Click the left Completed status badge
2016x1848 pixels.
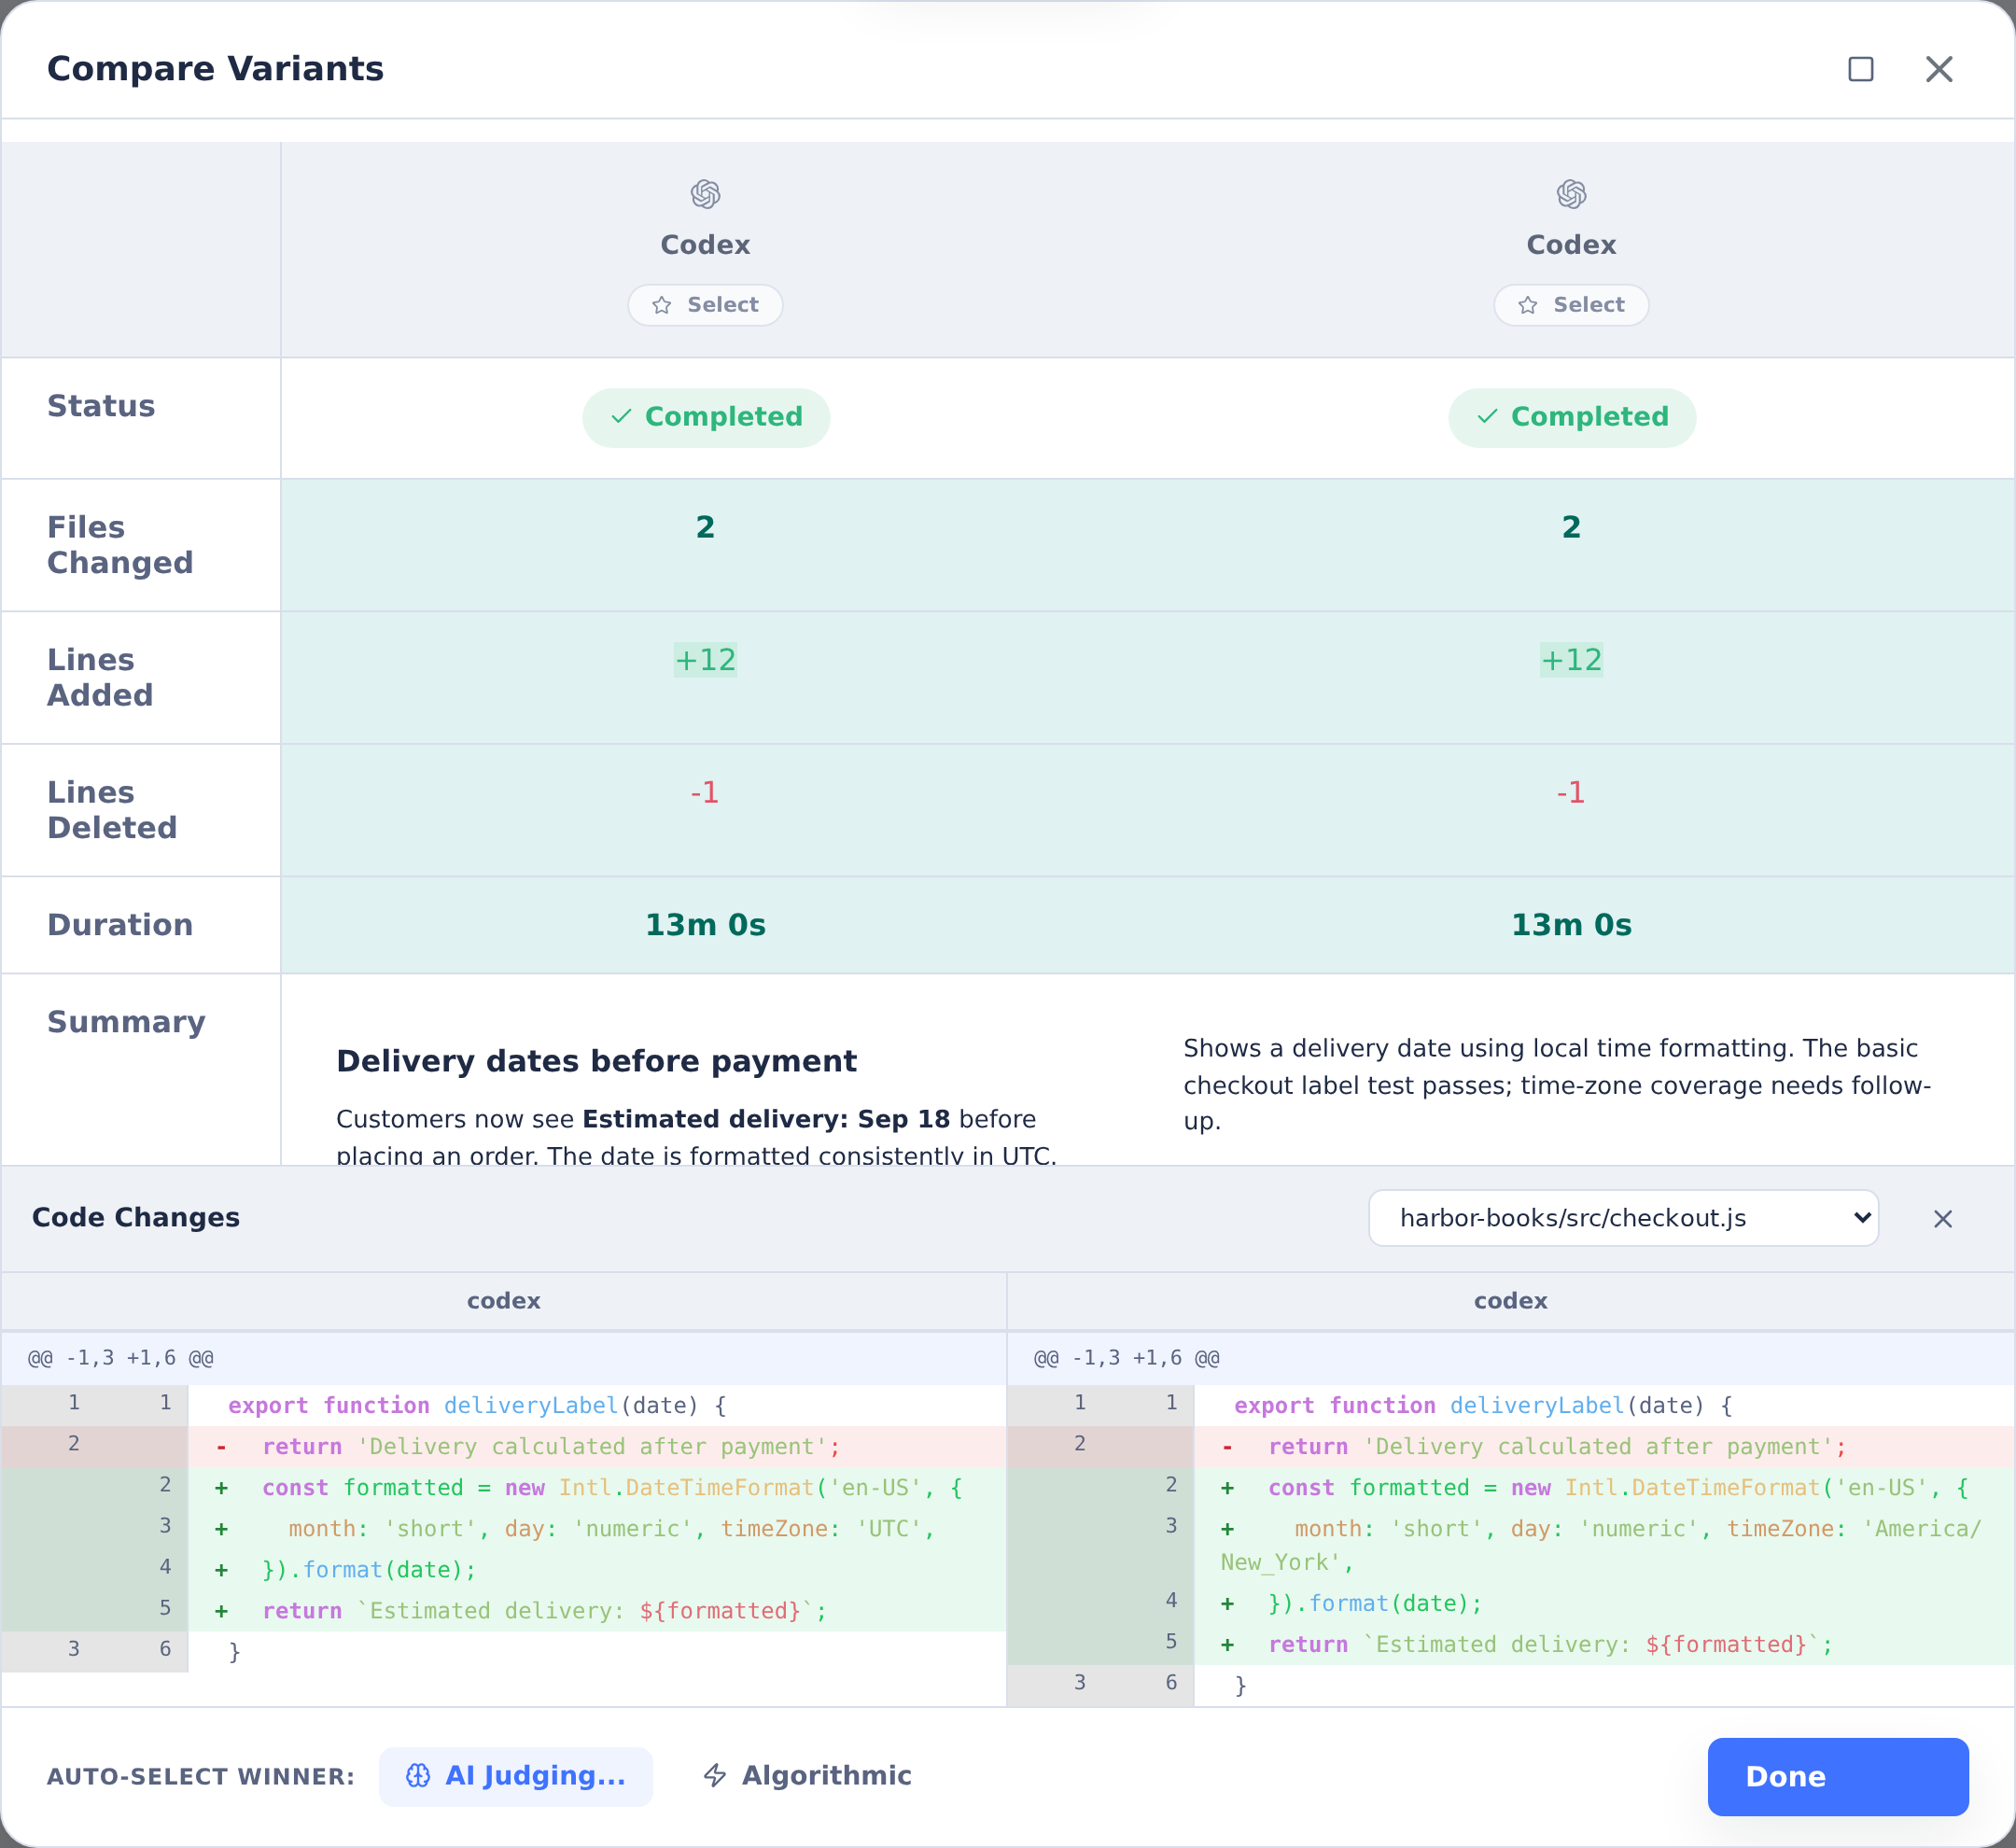click(x=706, y=417)
